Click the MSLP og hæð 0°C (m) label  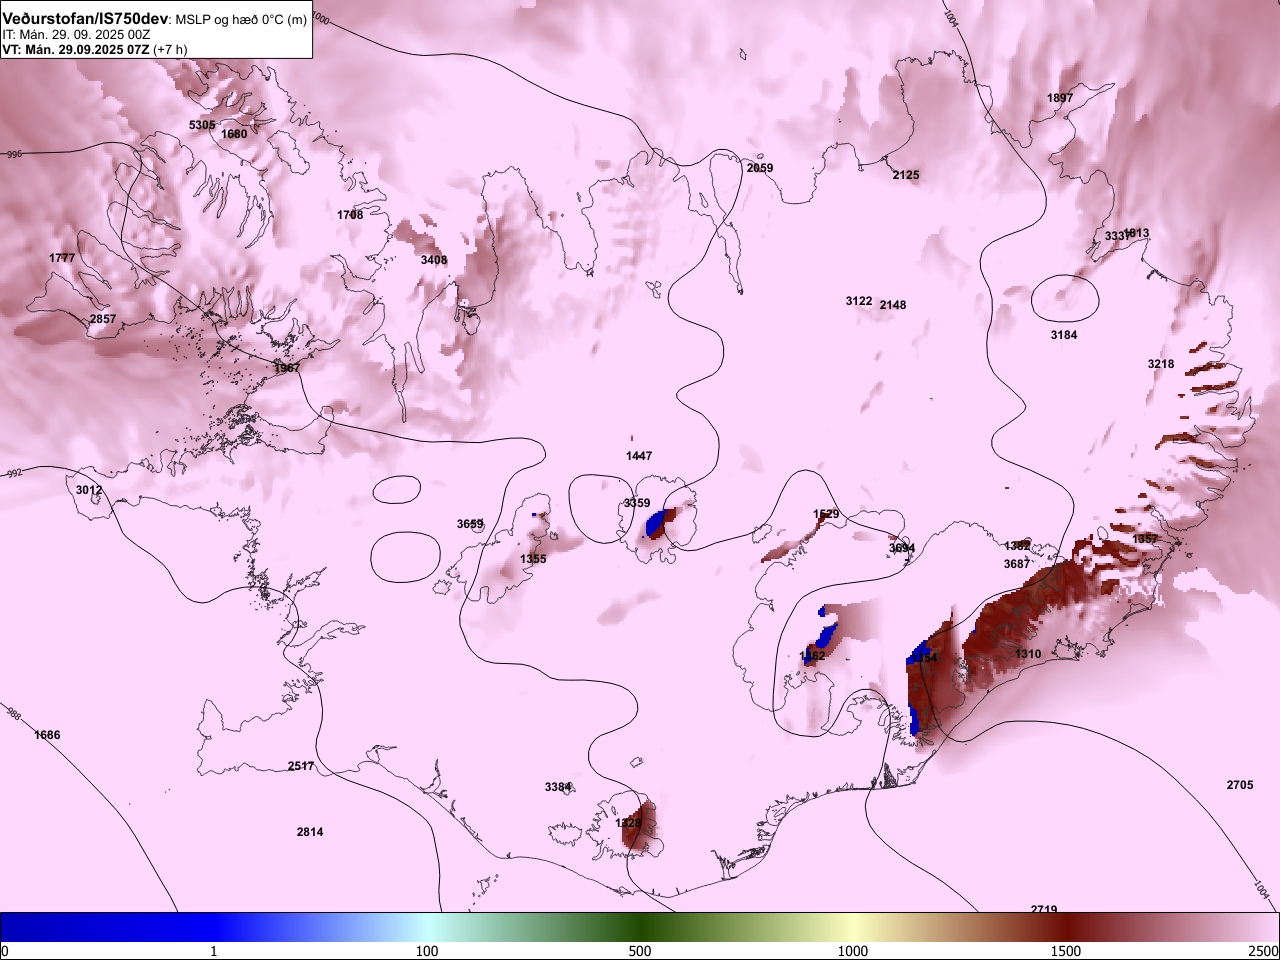[242, 20]
